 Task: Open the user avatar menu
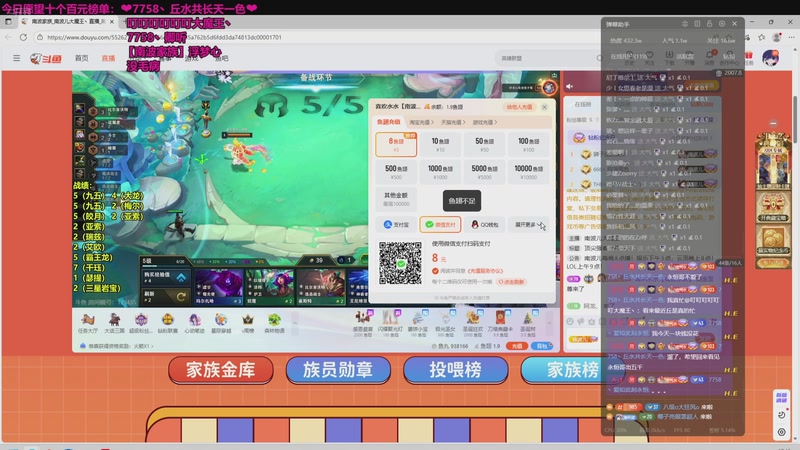coord(770,58)
